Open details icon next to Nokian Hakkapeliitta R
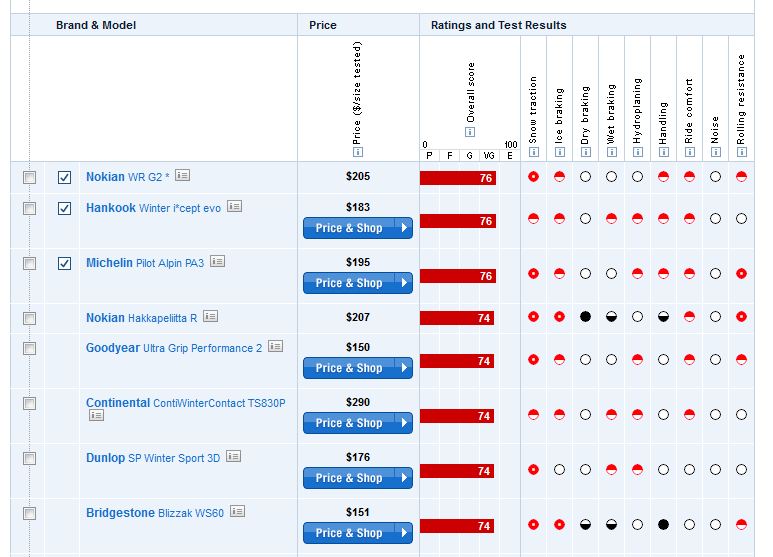Screen dimensions: 773x557 pyautogui.click(x=211, y=316)
